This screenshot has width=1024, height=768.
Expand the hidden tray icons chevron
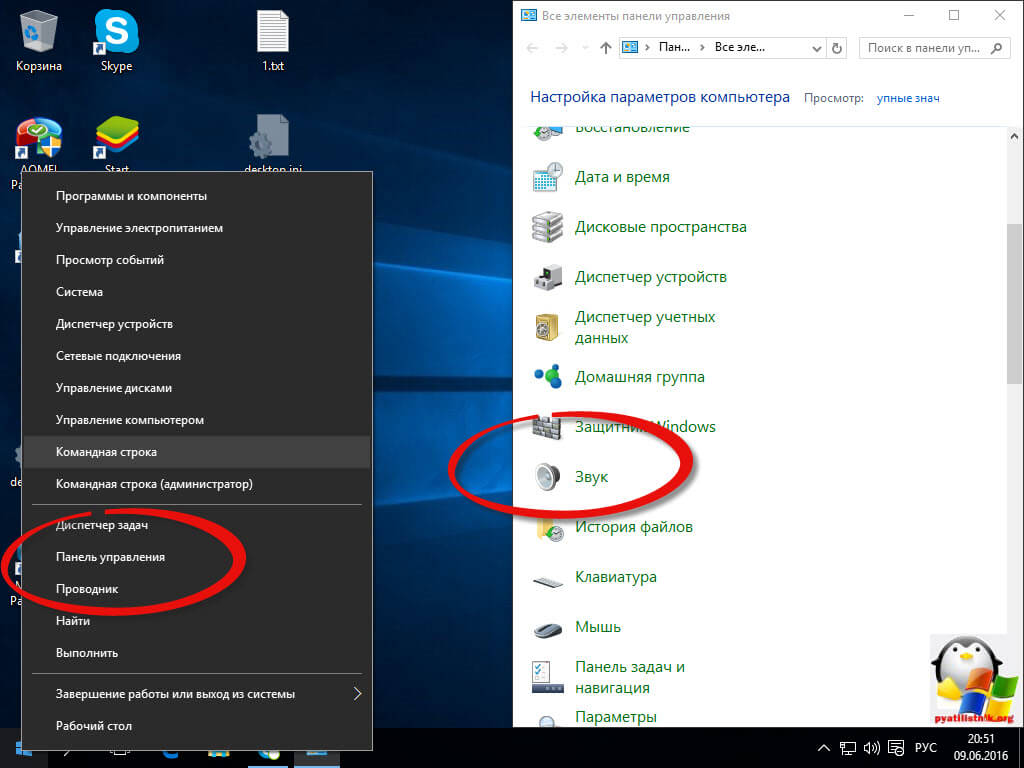coord(824,747)
